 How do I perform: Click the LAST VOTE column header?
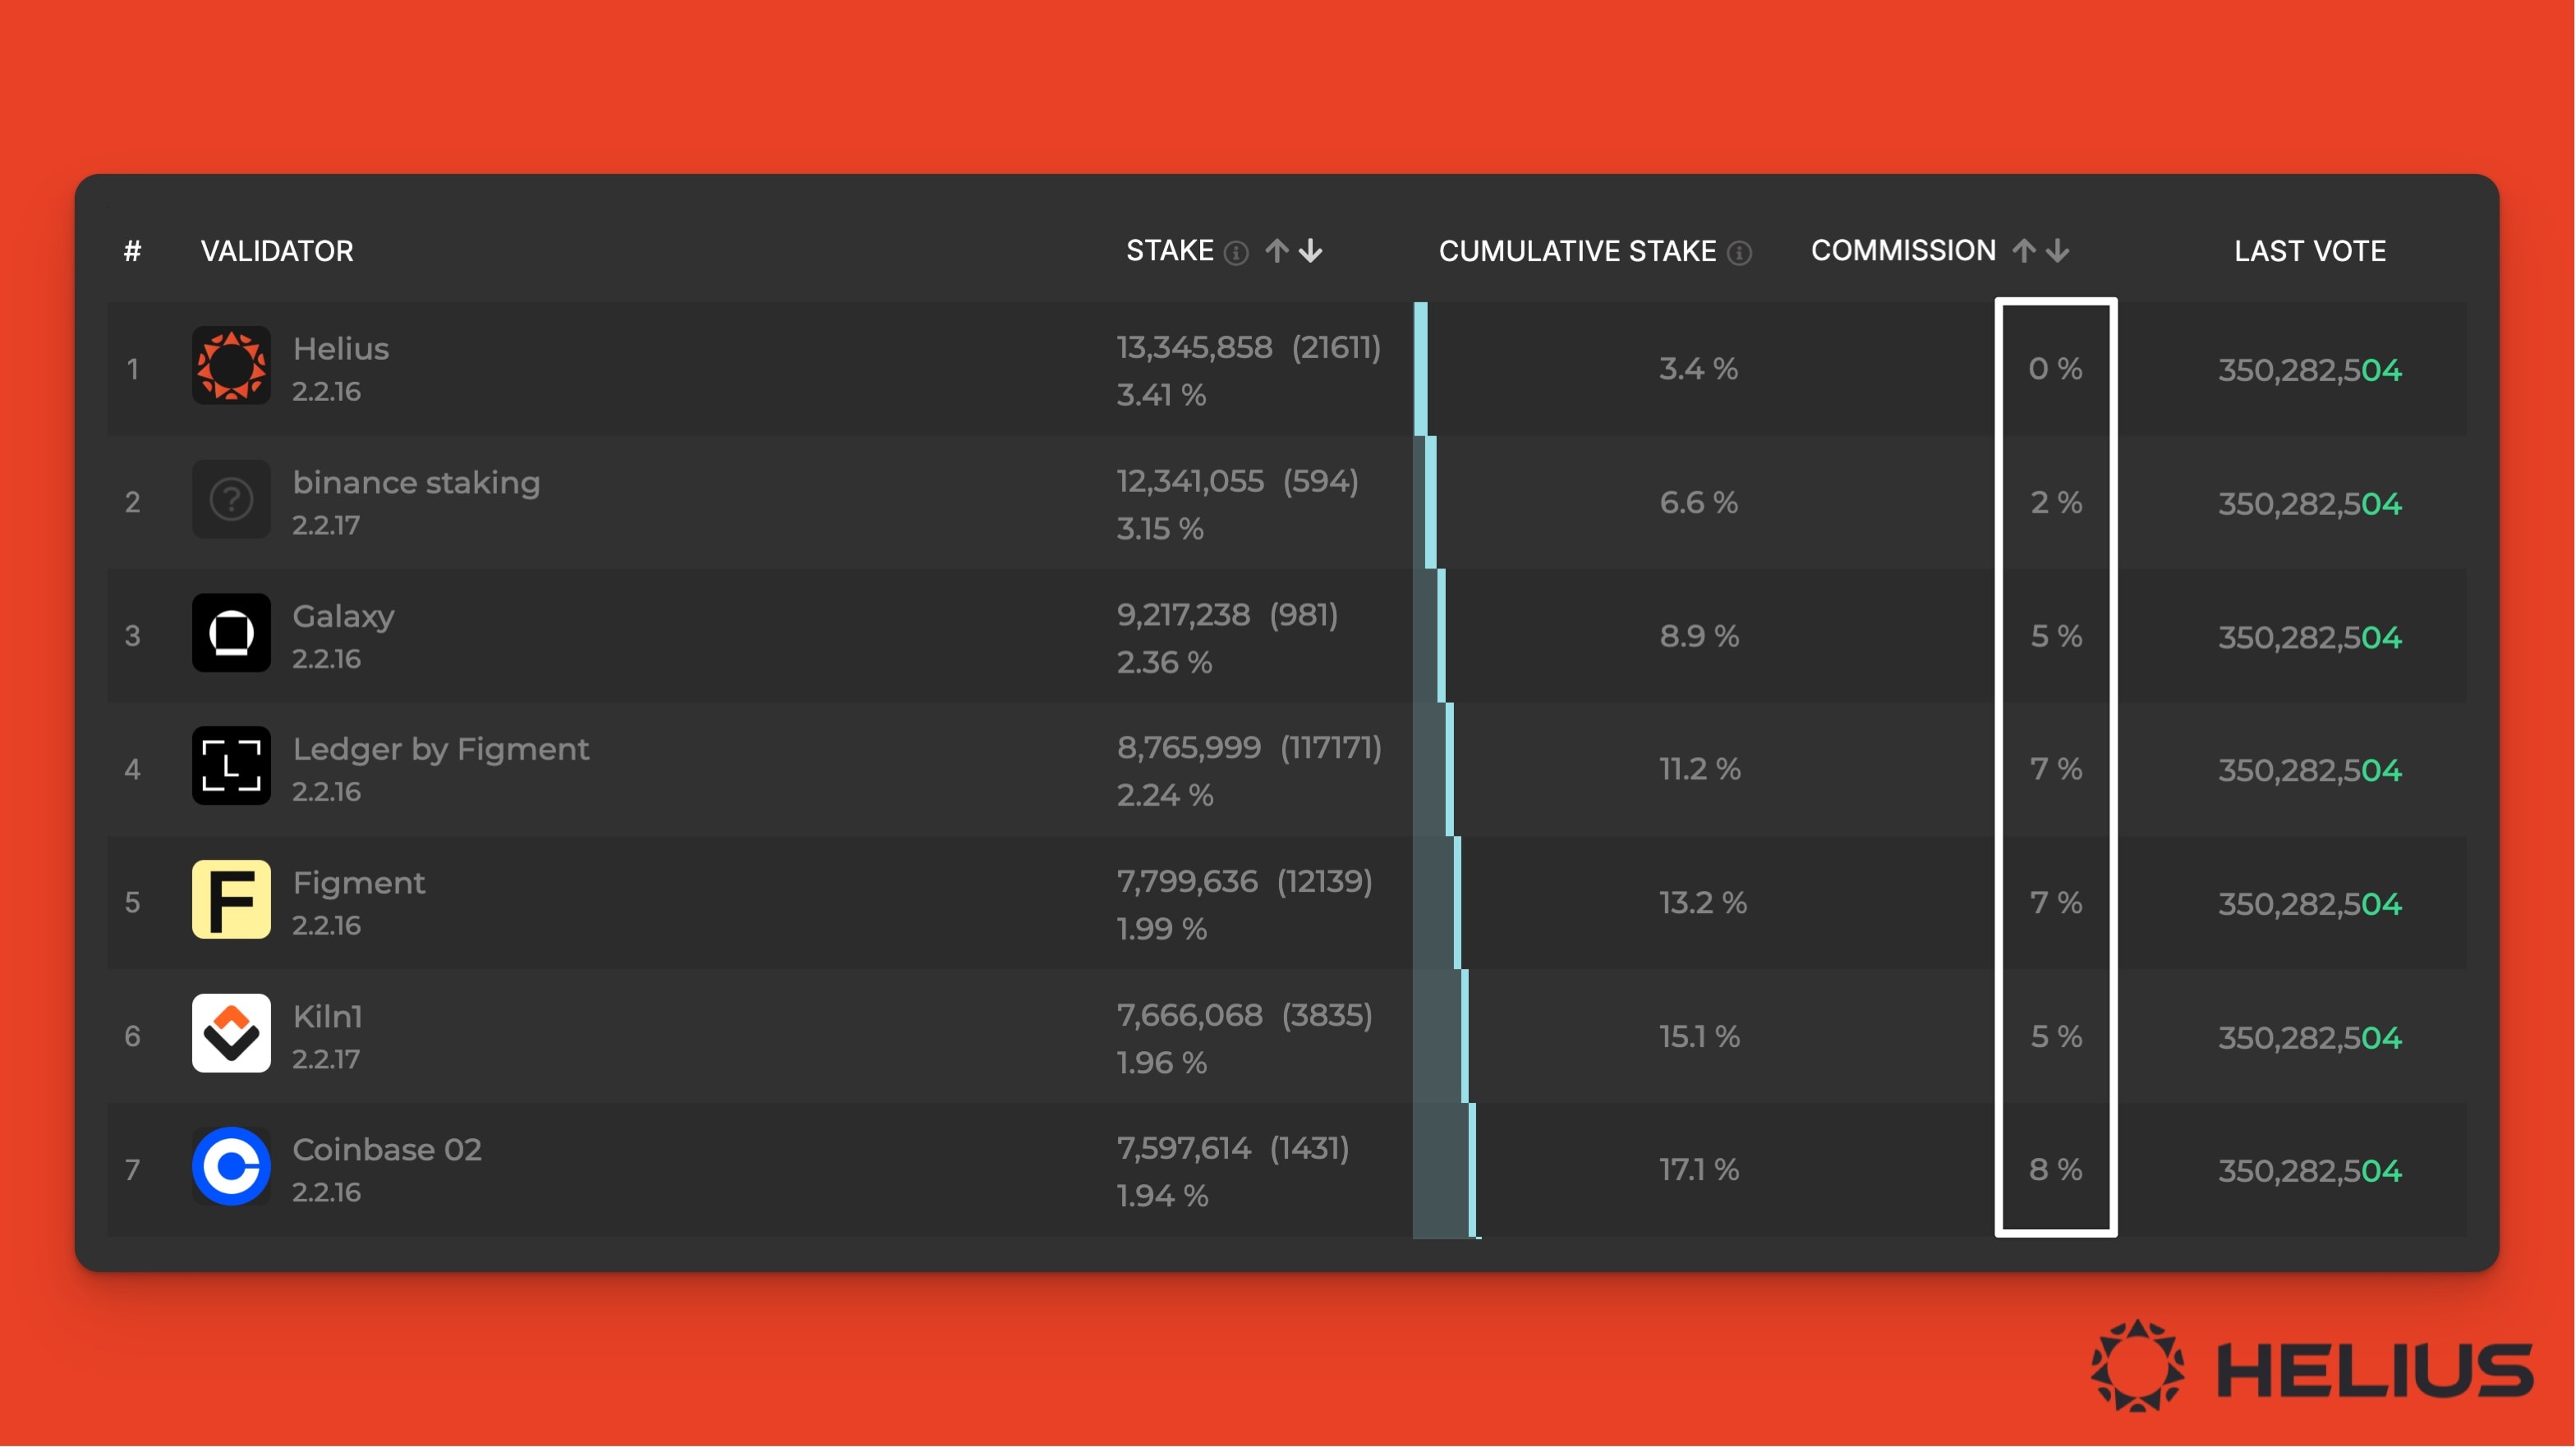2310,251
